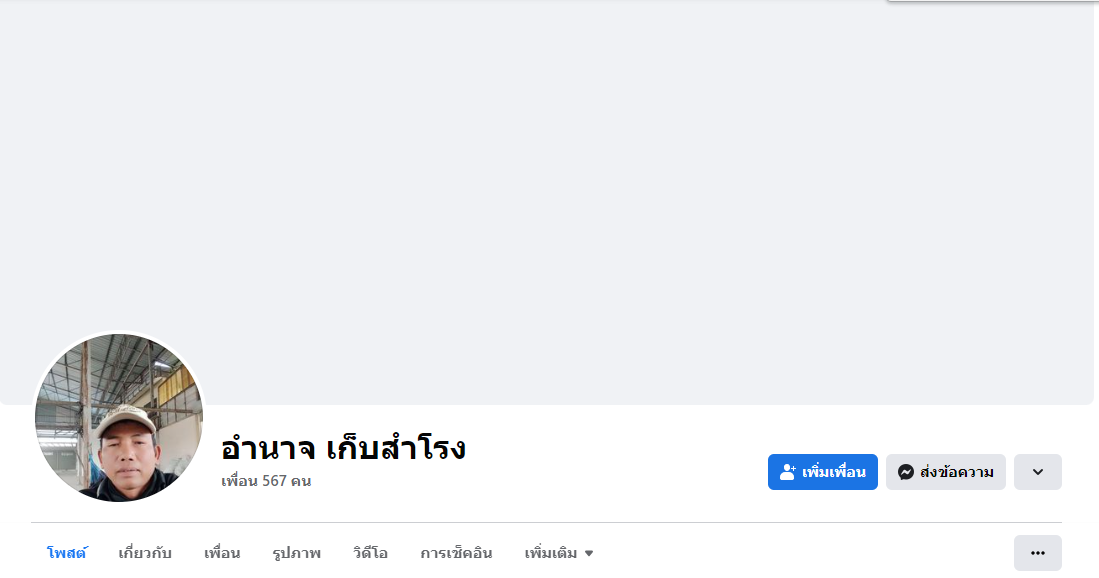1099x578 pixels.
Task: Go to the เพื่อน tab
Action: tap(222, 553)
